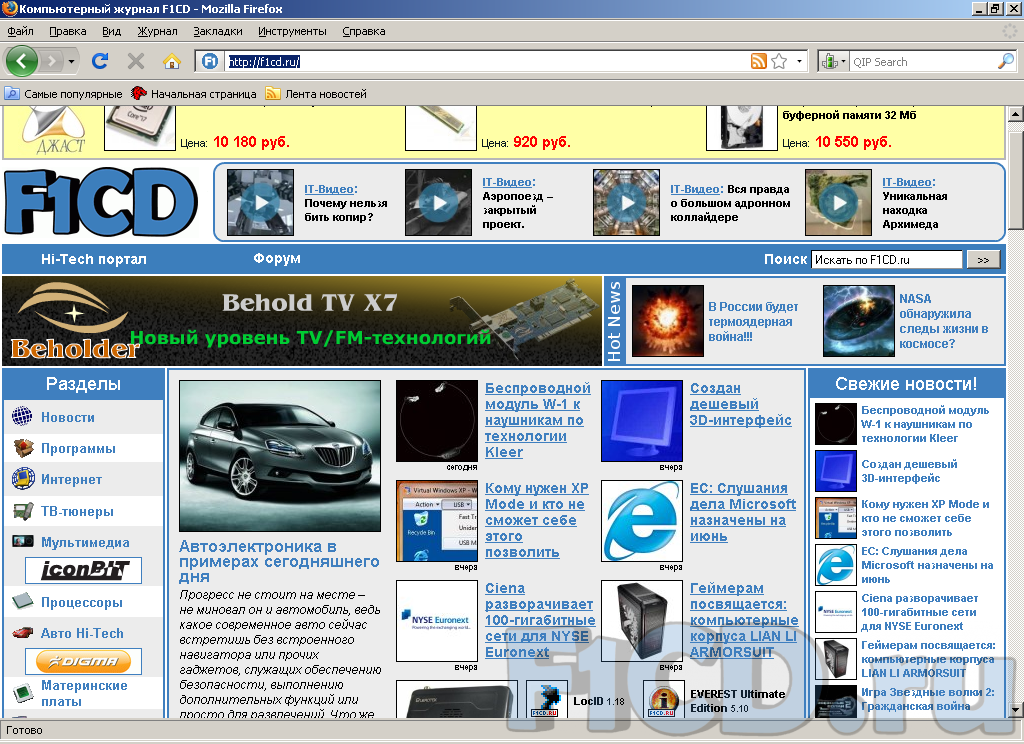Click the Forward navigation arrow
1024x744 pixels.
coord(51,61)
